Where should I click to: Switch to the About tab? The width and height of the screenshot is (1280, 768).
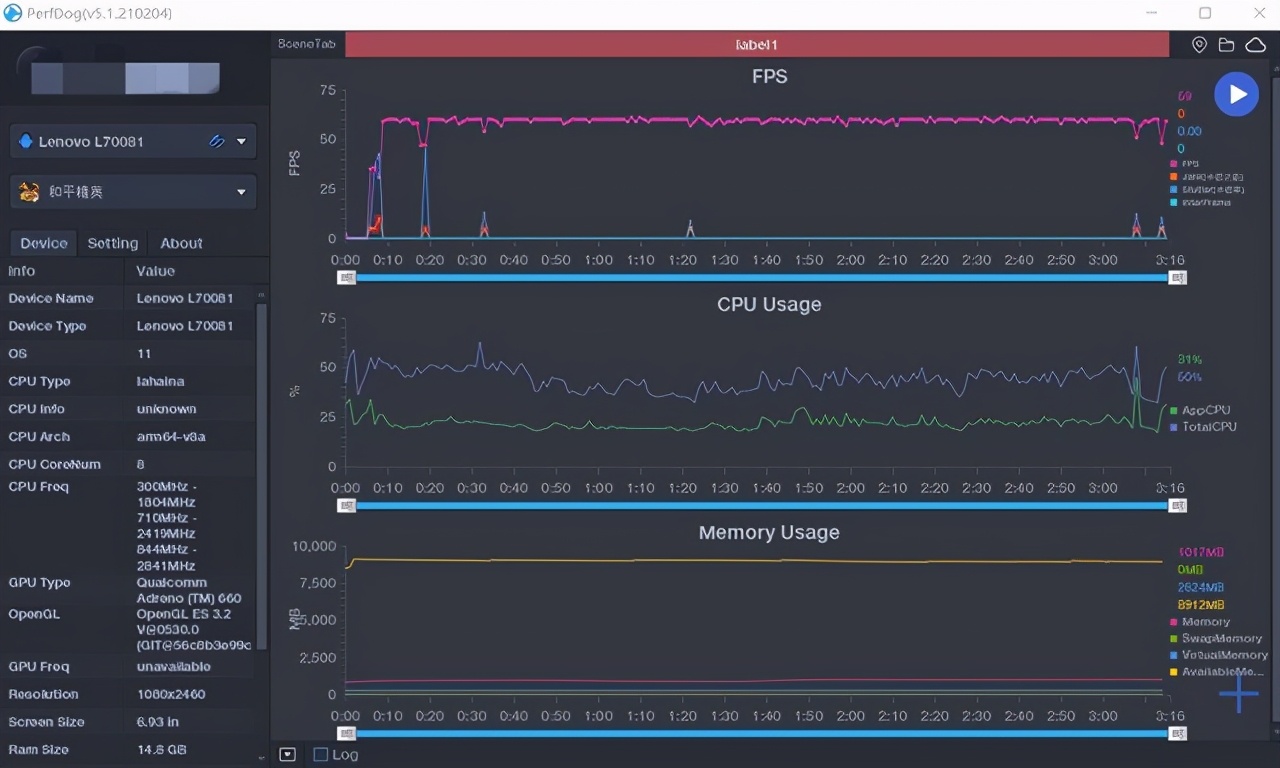click(181, 243)
